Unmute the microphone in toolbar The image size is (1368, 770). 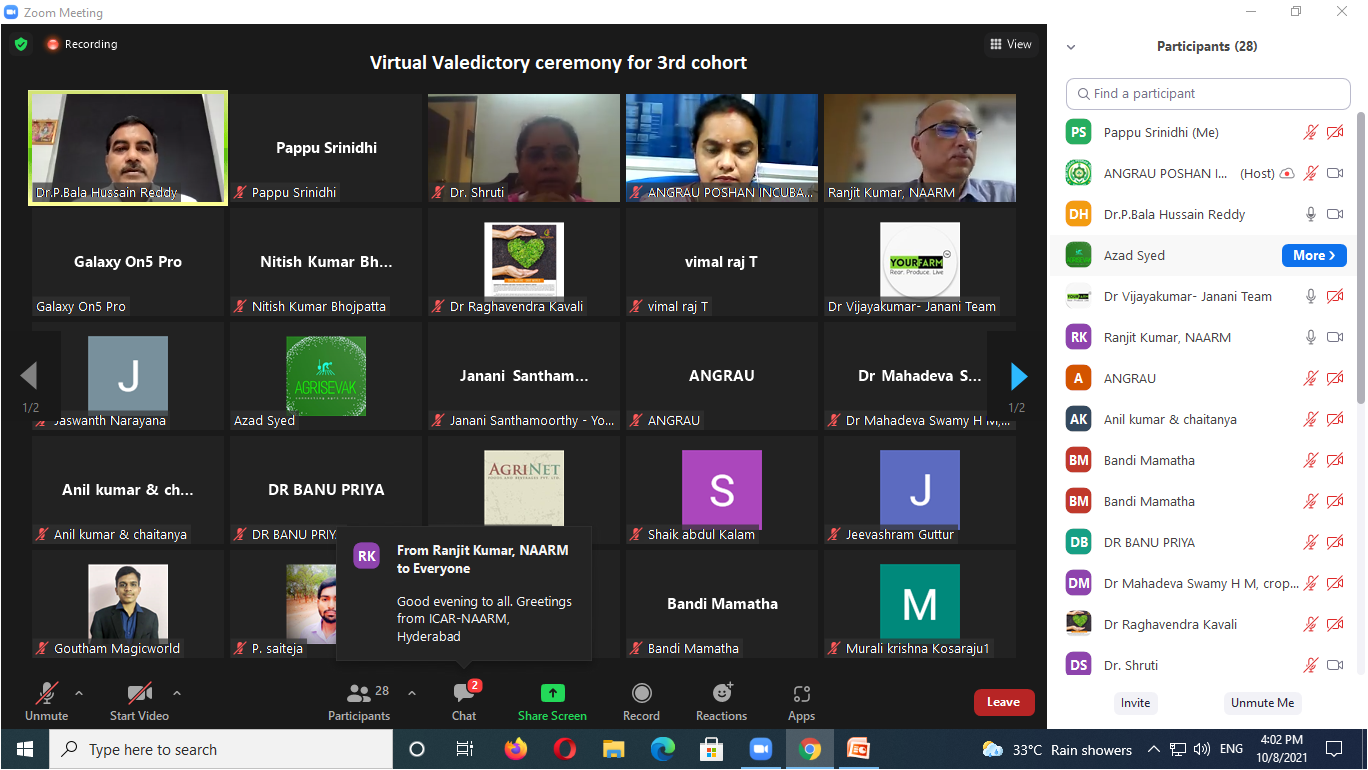coord(46,694)
